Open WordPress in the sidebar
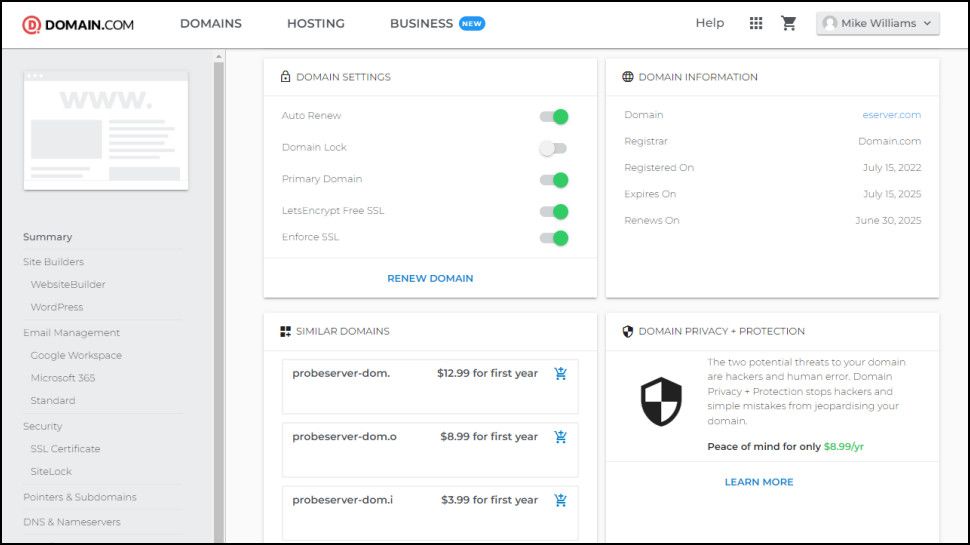This screenshot has height=545, width=970. click(56, 307)
